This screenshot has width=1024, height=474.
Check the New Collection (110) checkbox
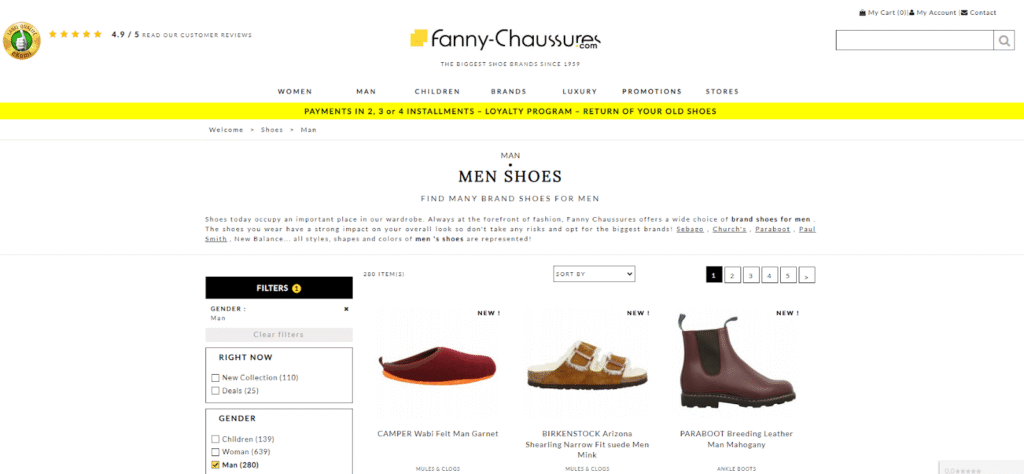tap(215, 377)
